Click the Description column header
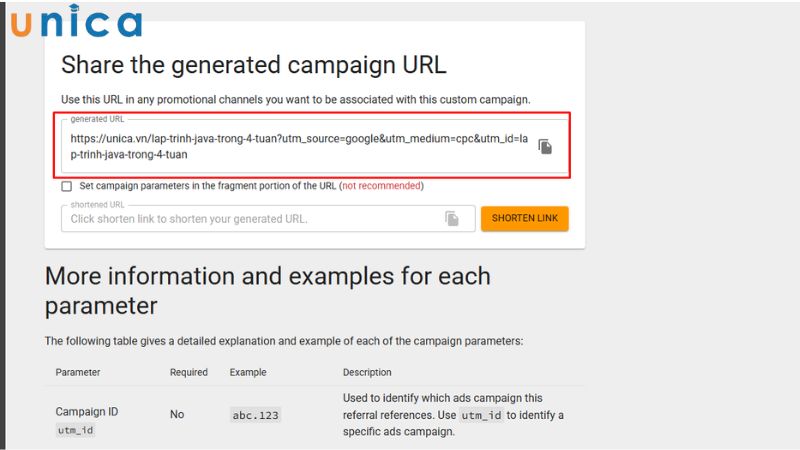The width and height of the screenshot is (800, 450). click(x=367, y=372)
